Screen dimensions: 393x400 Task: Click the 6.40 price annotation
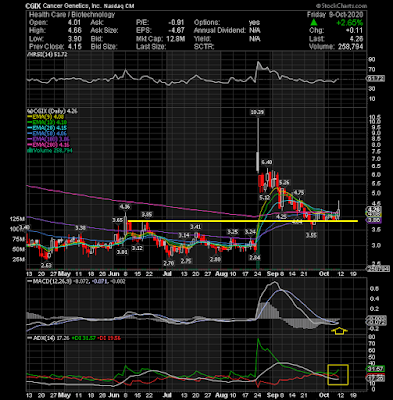[267, 162]
